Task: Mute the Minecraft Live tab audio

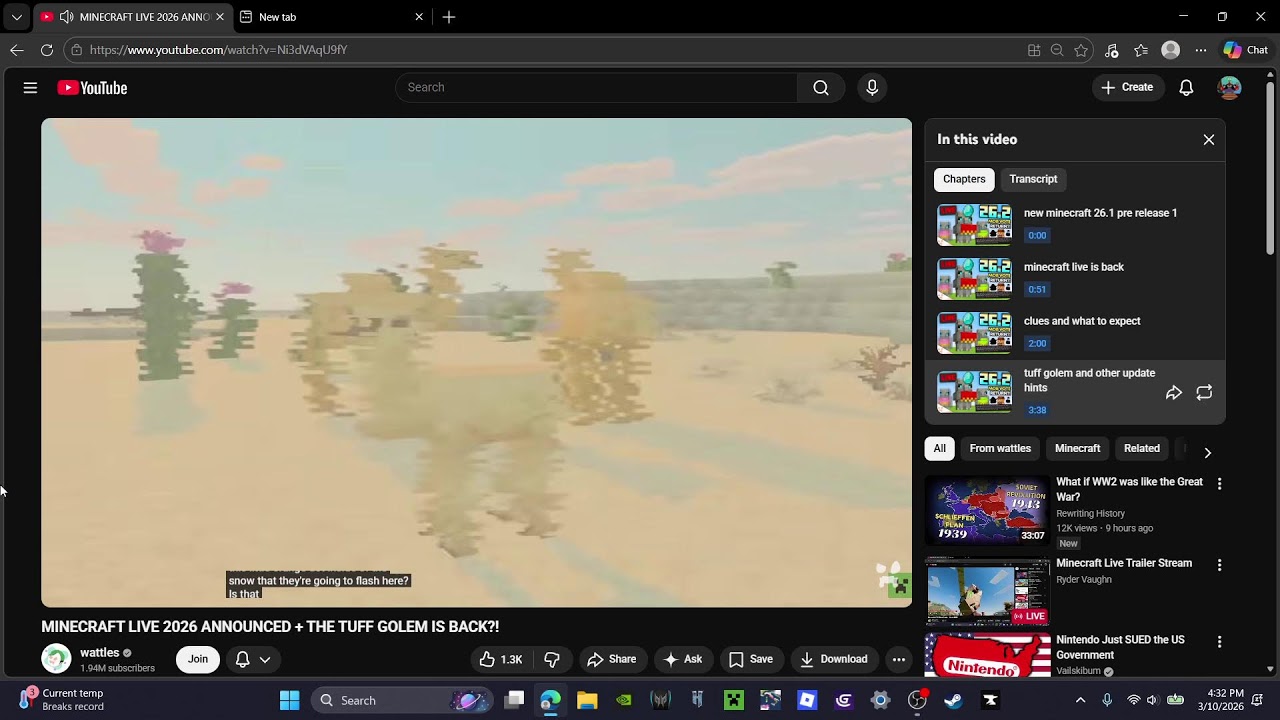Action: [x=66, y=17]
